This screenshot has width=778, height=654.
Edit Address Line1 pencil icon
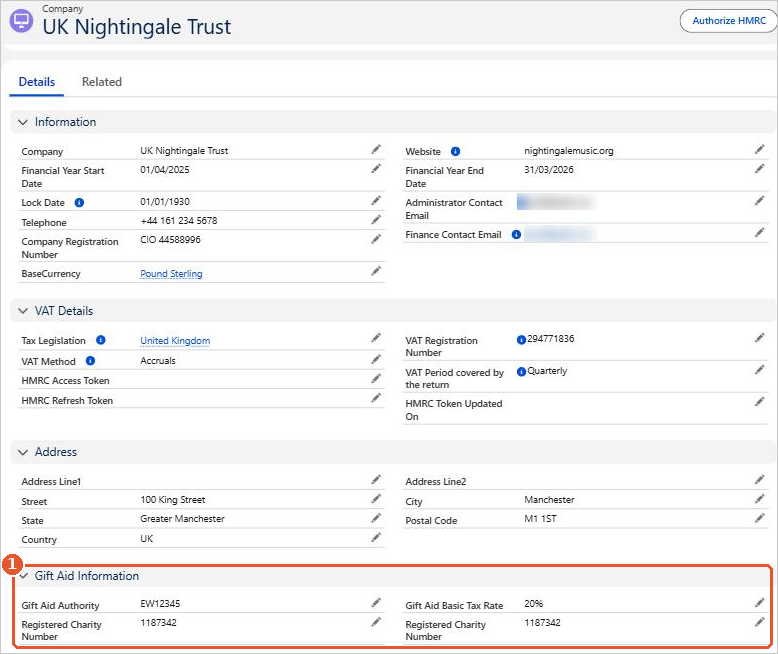coord(376,479)
